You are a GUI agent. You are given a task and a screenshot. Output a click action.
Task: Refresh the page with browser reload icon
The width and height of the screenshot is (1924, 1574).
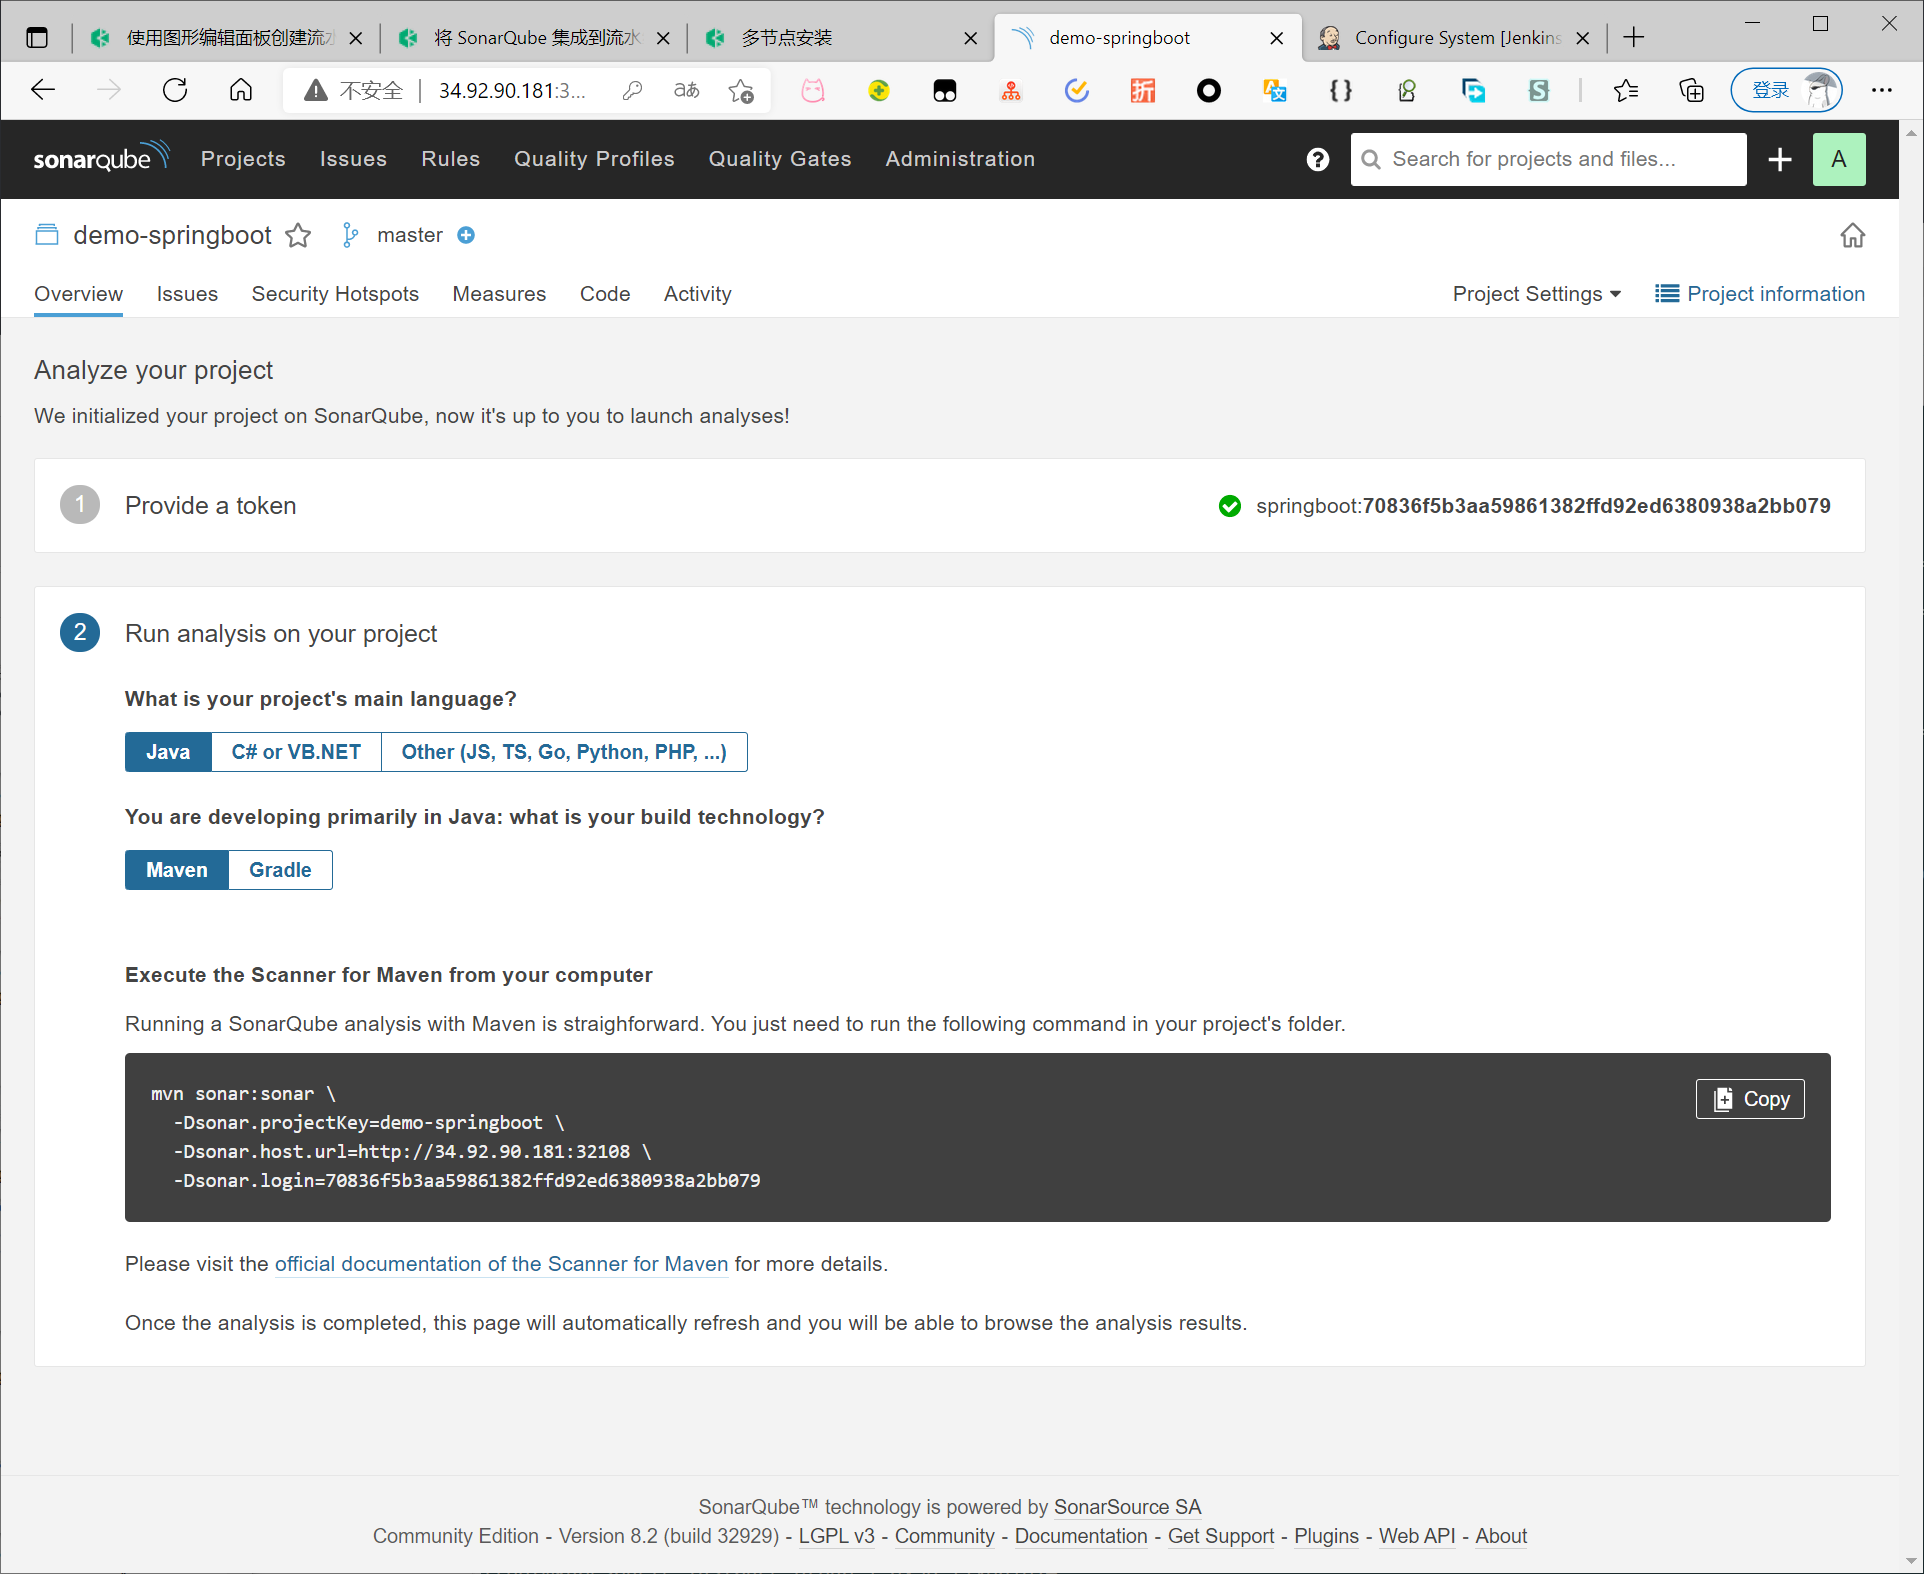point(175,91)
